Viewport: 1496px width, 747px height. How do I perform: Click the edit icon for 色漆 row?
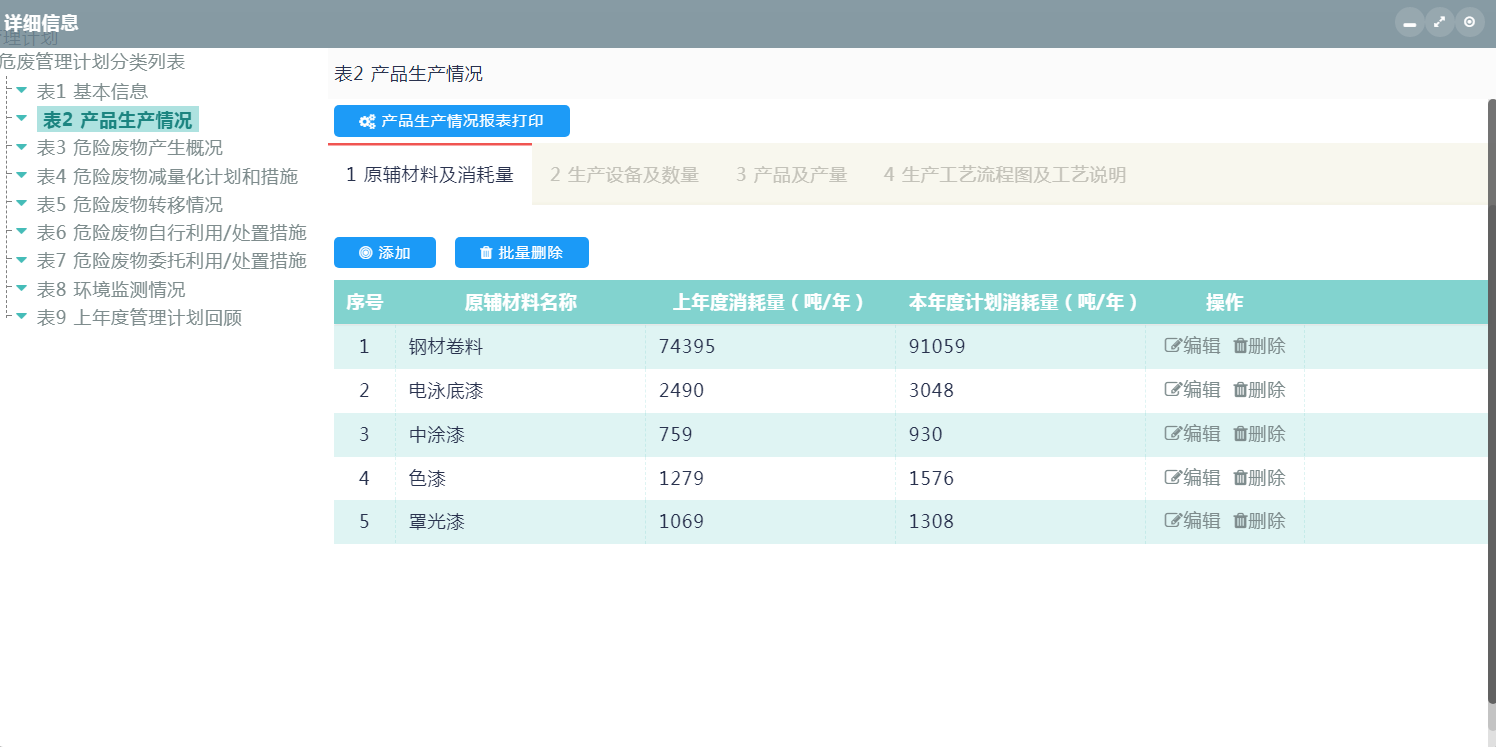point(1173,478)
